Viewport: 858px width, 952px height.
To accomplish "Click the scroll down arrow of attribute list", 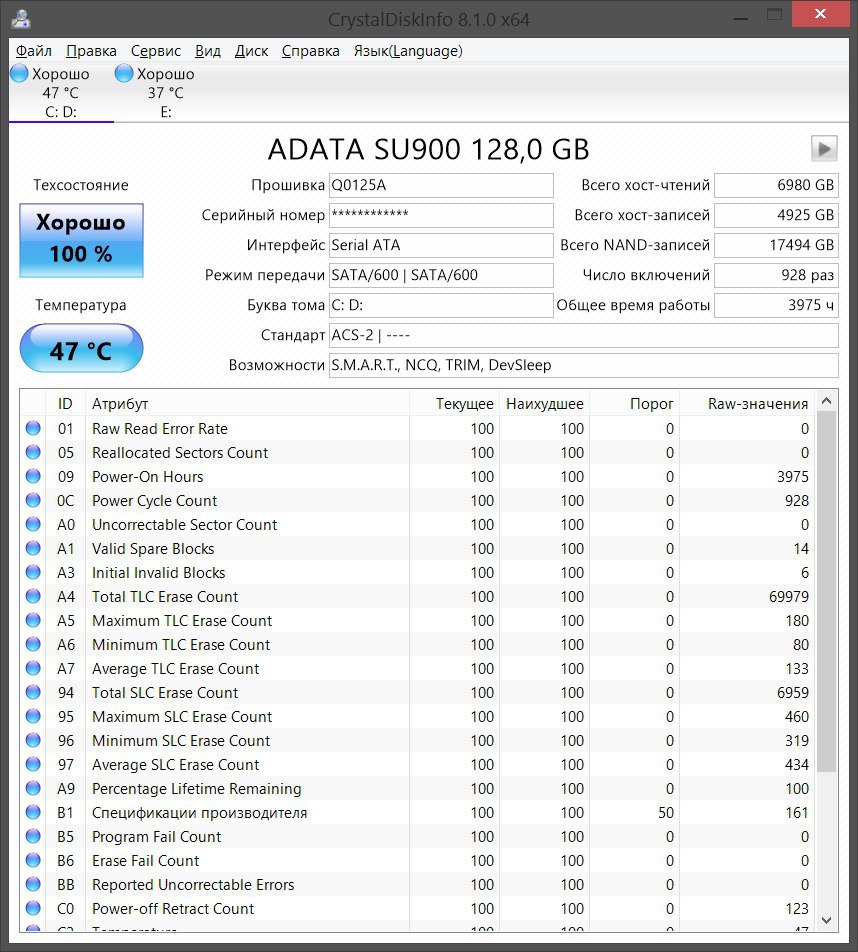I will 826,920.
